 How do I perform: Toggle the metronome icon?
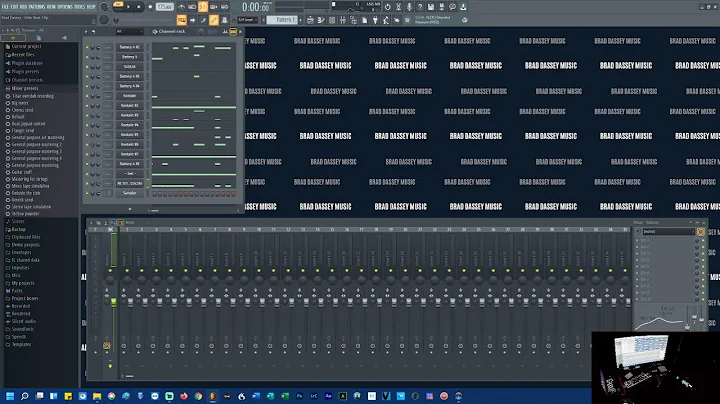[181, 7]
